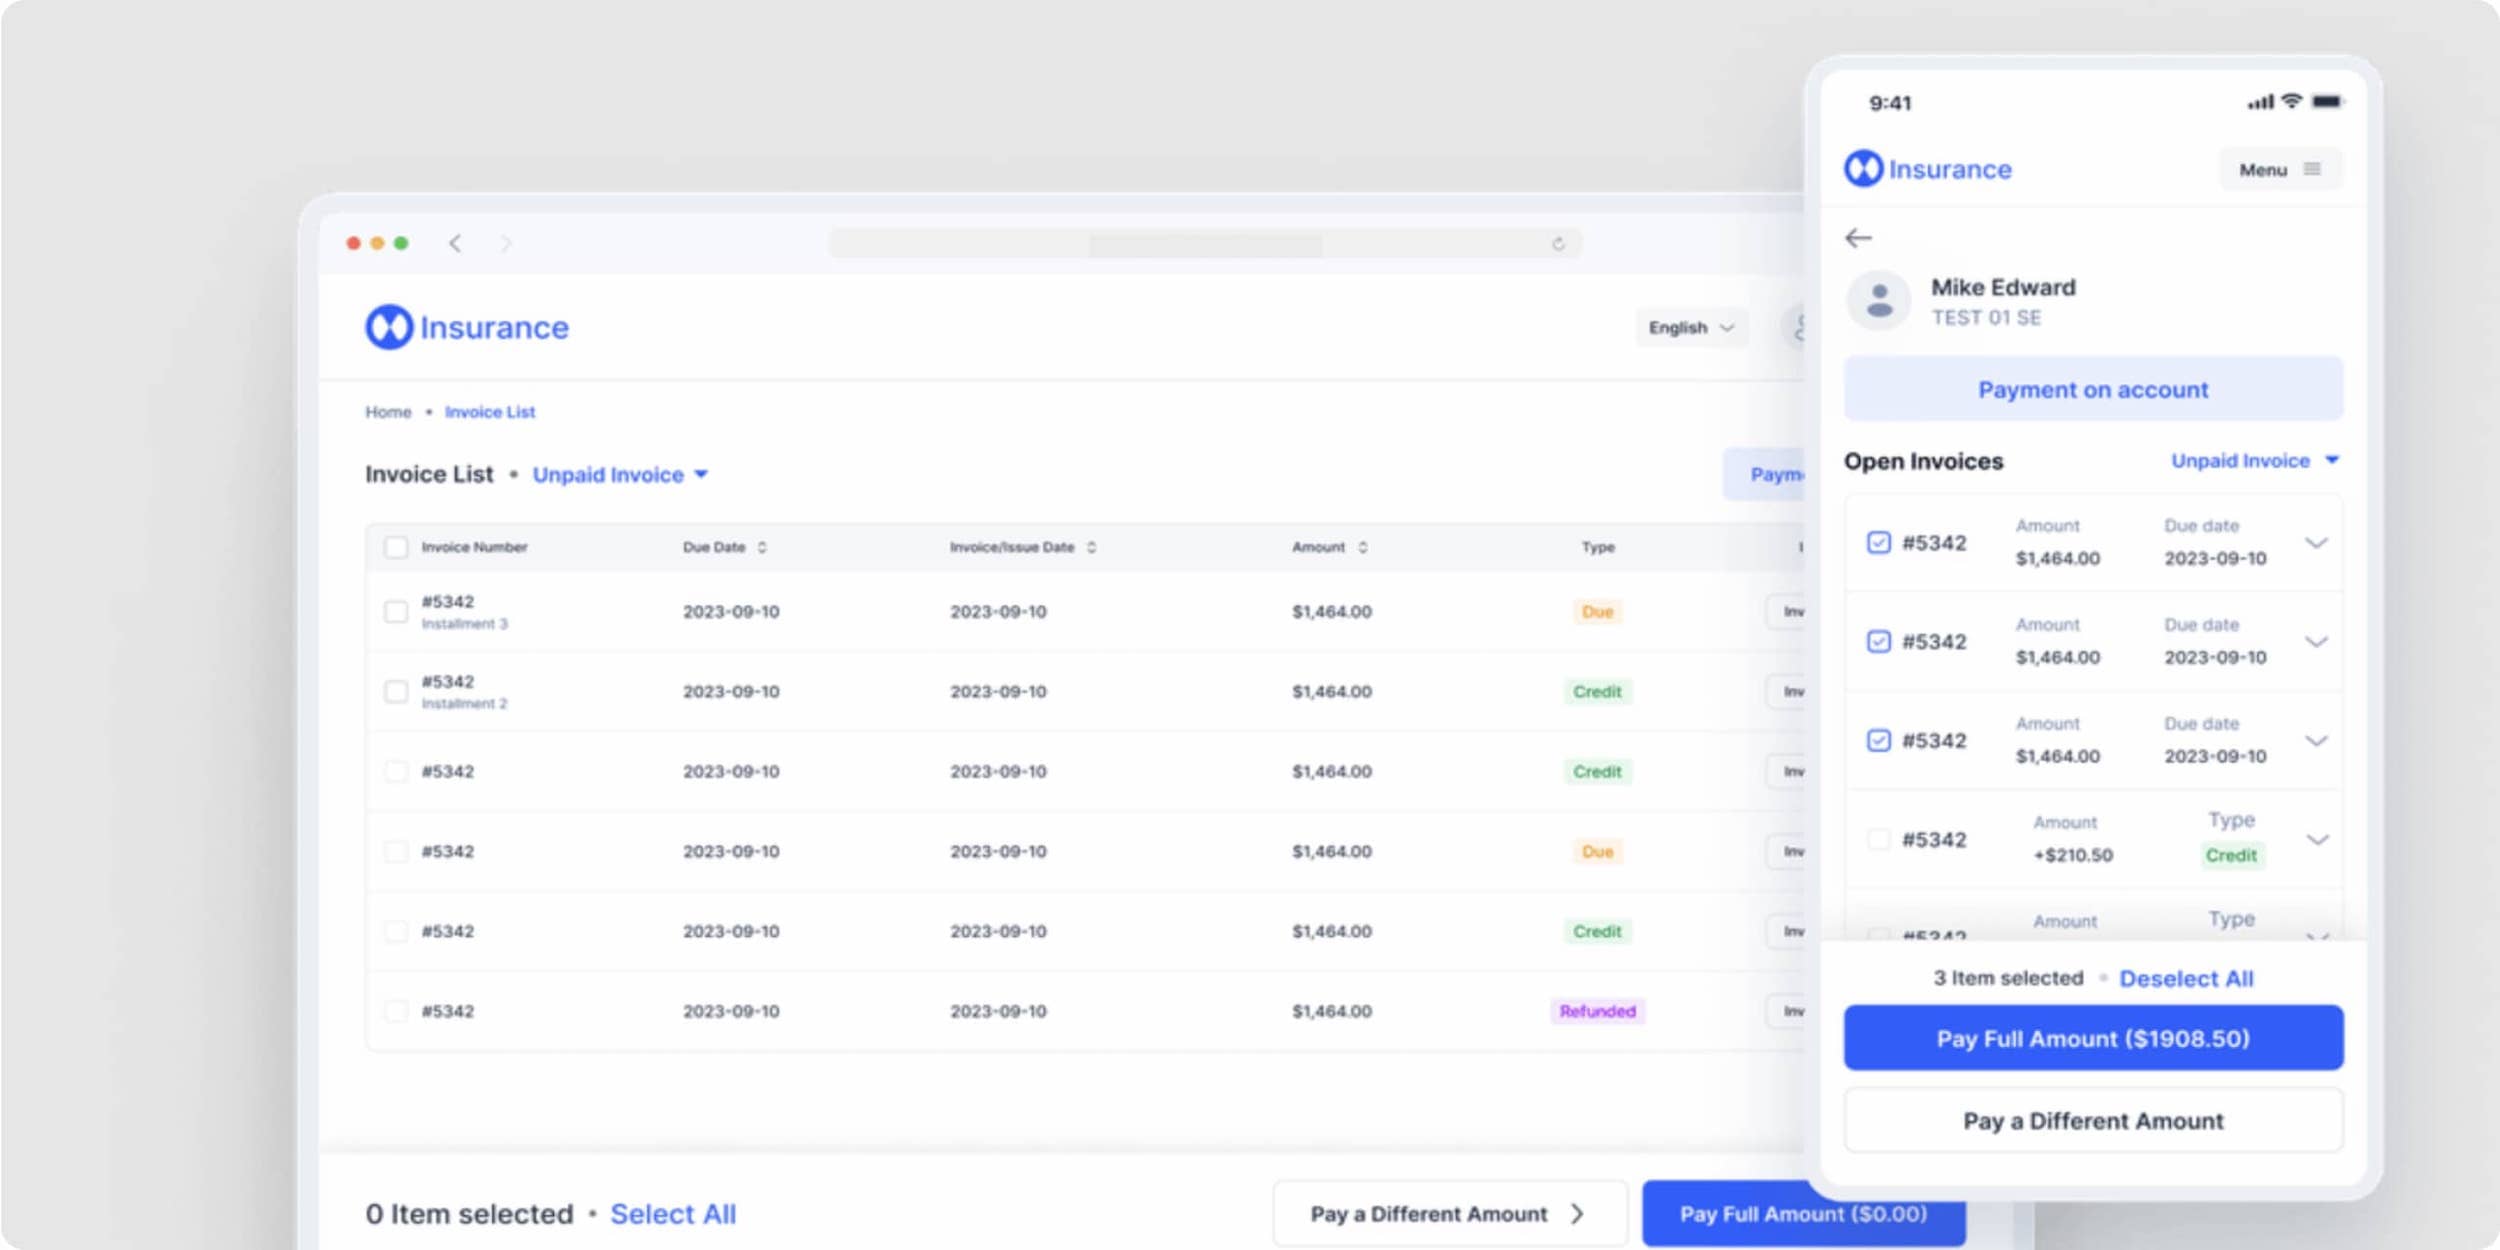Click the Insurance logo in the mobile view

click(x=1928, y=169)
